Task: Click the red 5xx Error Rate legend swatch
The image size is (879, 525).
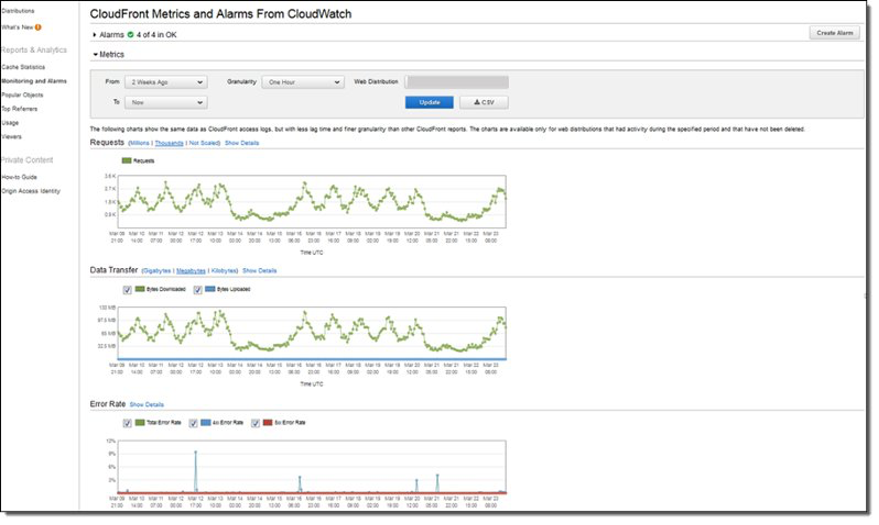Action: [x=267, y=422]
